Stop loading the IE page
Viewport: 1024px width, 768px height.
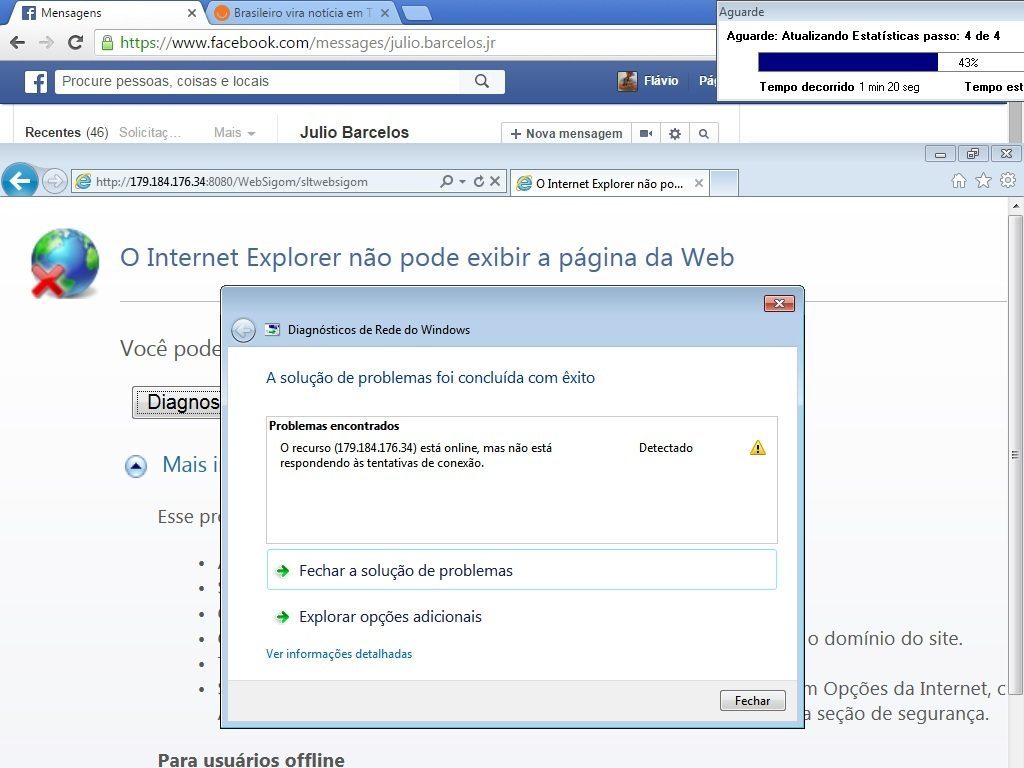tap(495, 182)
